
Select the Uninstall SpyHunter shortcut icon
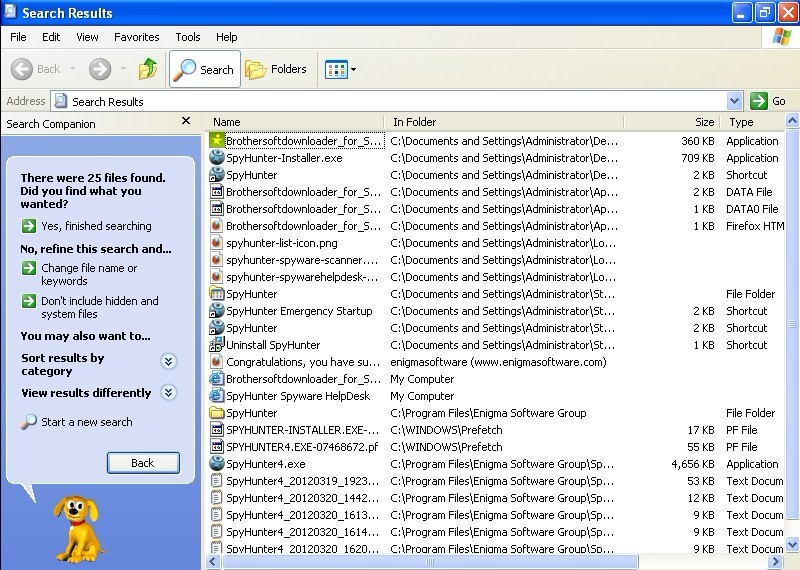click(217, 344)
